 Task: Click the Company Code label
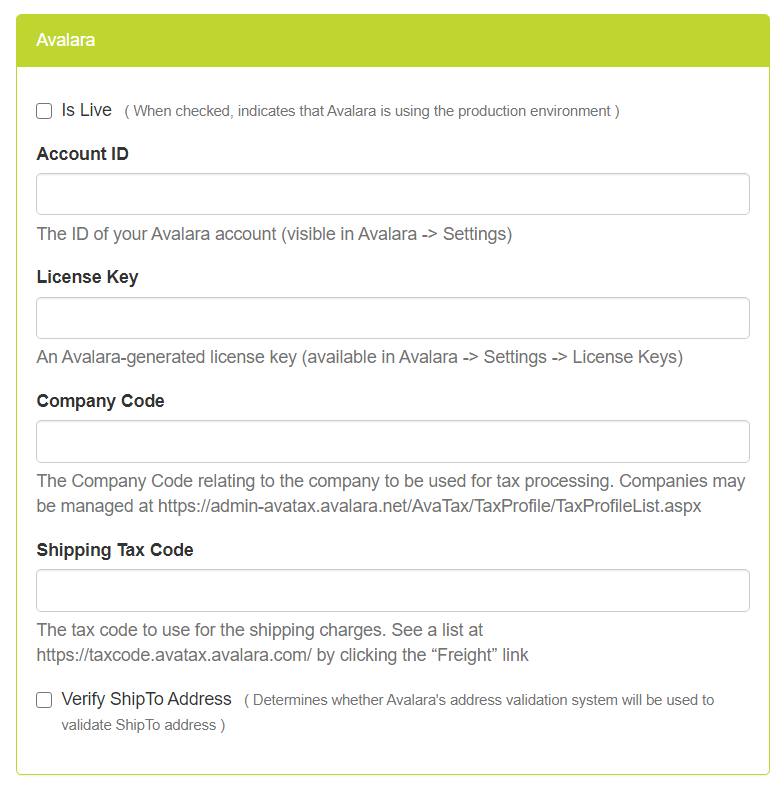point(100,401)
